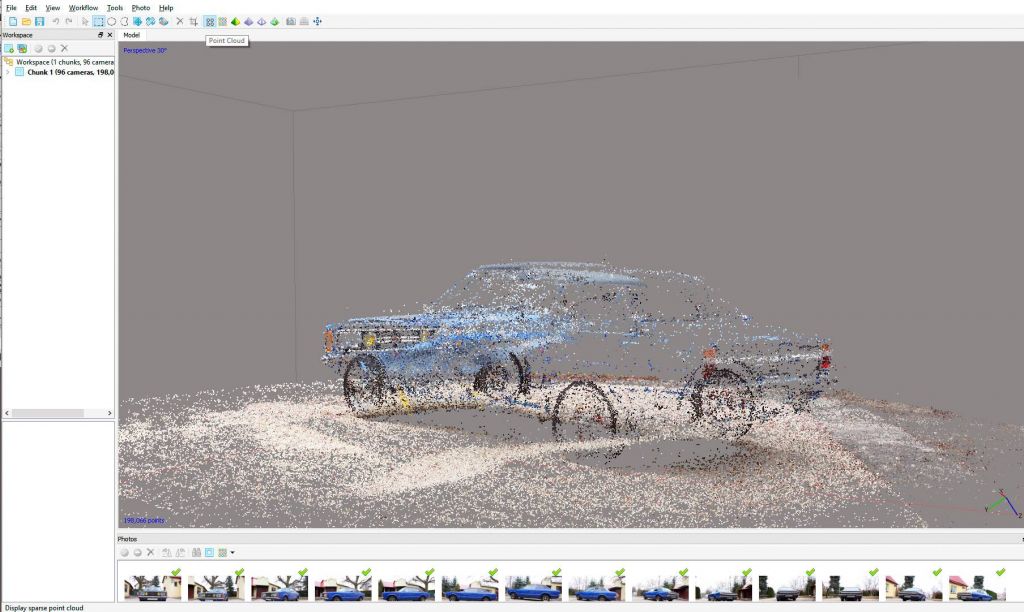The image size is (1024, 612).
Task: Click the Add Photos icon in Workspace
Action: point(22,48)
